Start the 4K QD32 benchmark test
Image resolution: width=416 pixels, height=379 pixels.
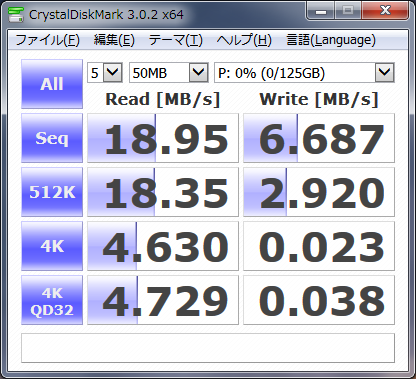[52, 300]
